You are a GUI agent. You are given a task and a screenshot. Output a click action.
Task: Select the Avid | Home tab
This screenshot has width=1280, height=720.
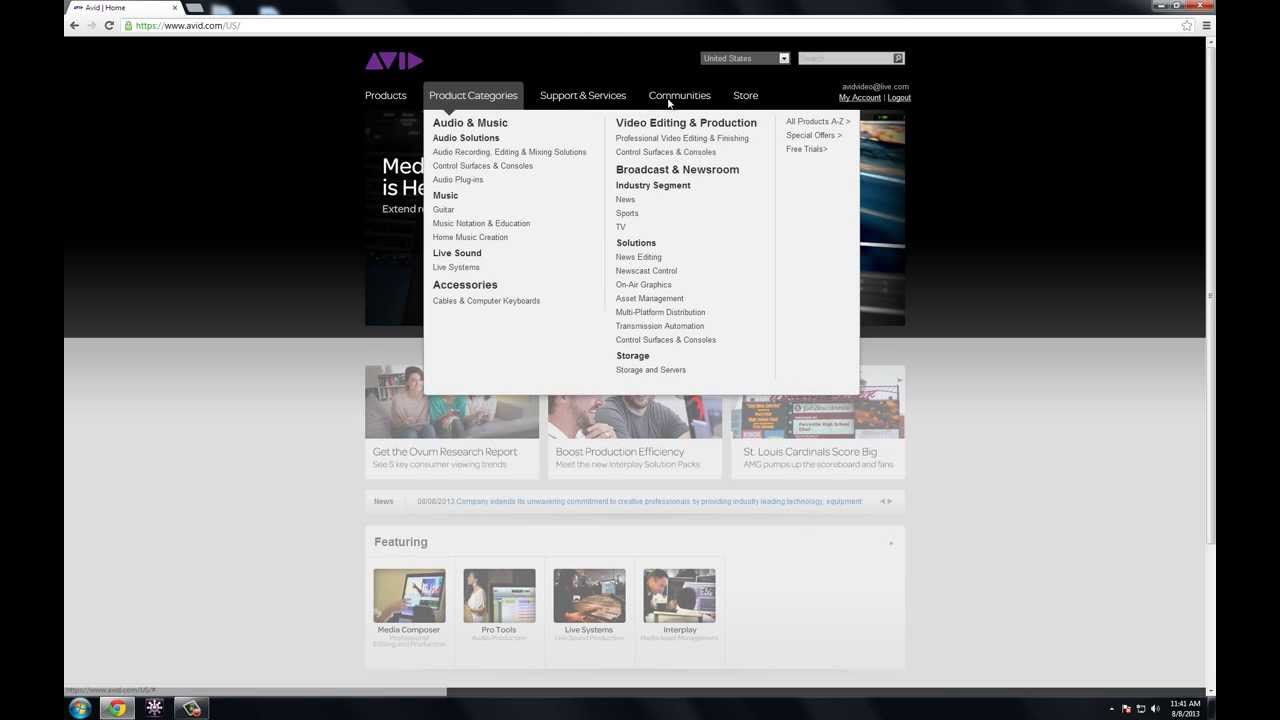click(123, 8)
